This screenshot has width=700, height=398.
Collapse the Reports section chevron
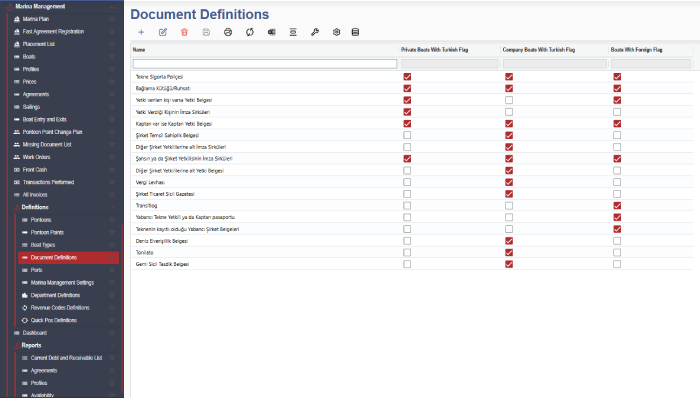click(112, 345)
